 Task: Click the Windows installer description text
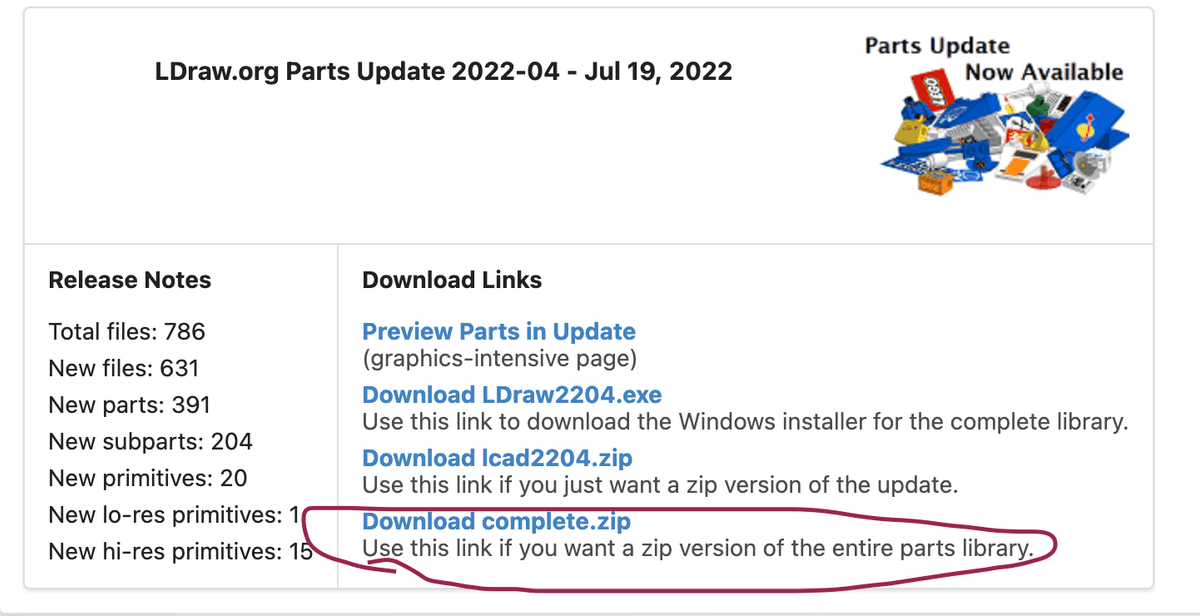pyautogui.click(x=744, y=421)
